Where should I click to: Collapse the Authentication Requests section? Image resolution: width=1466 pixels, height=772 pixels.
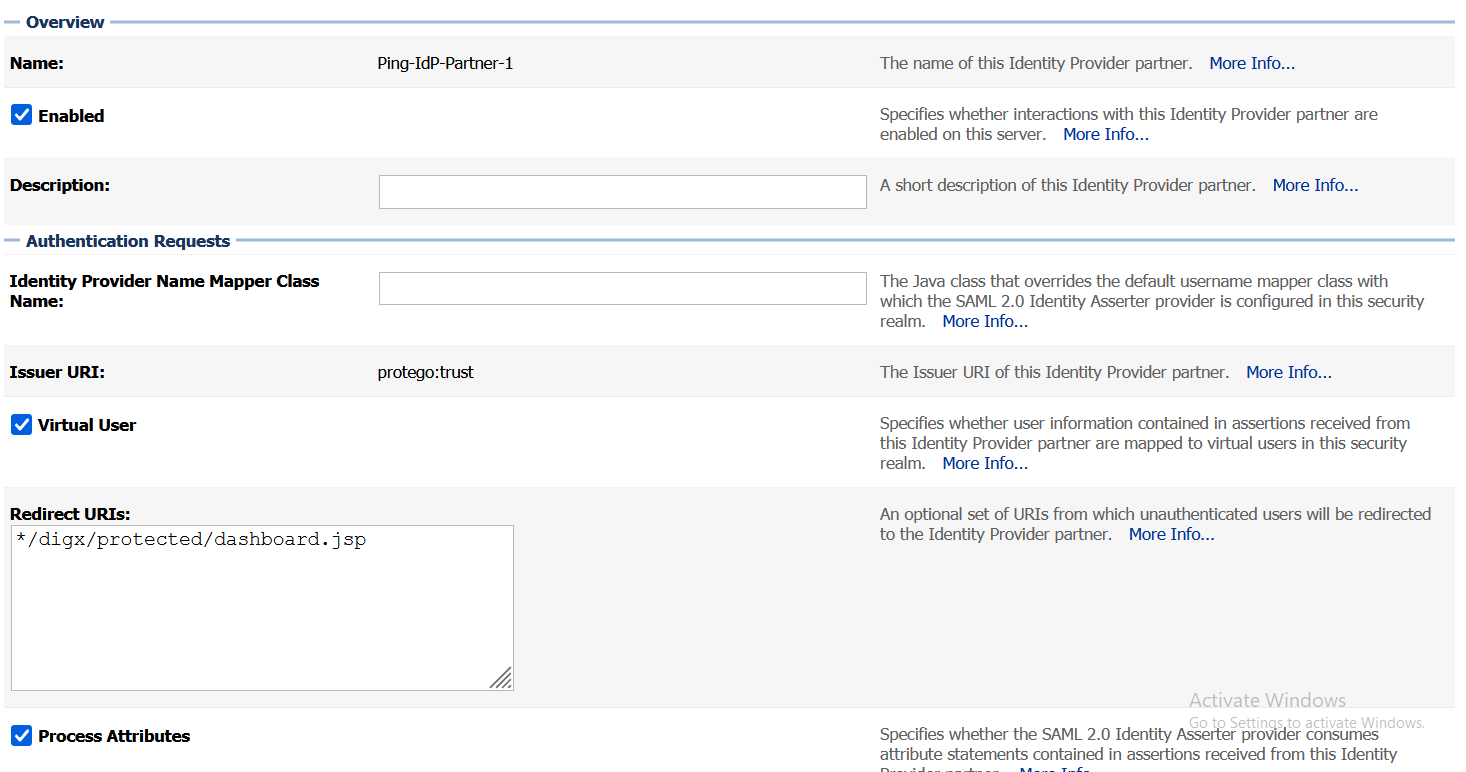click(x=14, y=241)
